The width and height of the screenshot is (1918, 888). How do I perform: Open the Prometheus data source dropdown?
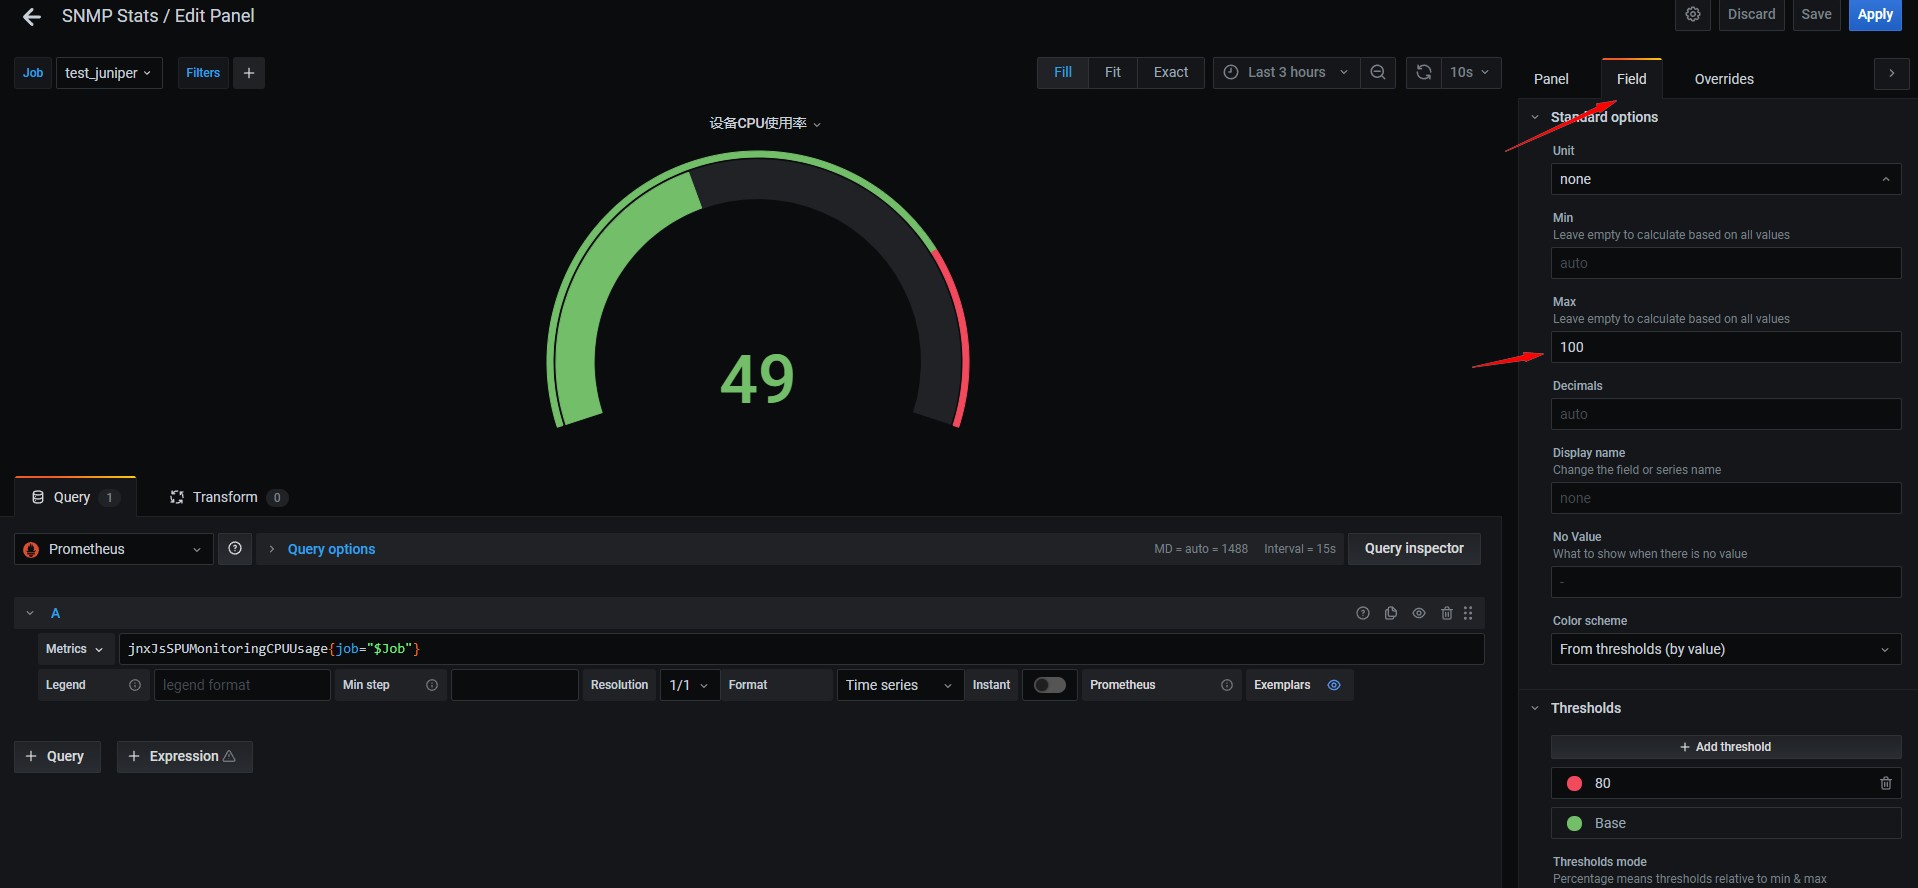pos(114,549)
